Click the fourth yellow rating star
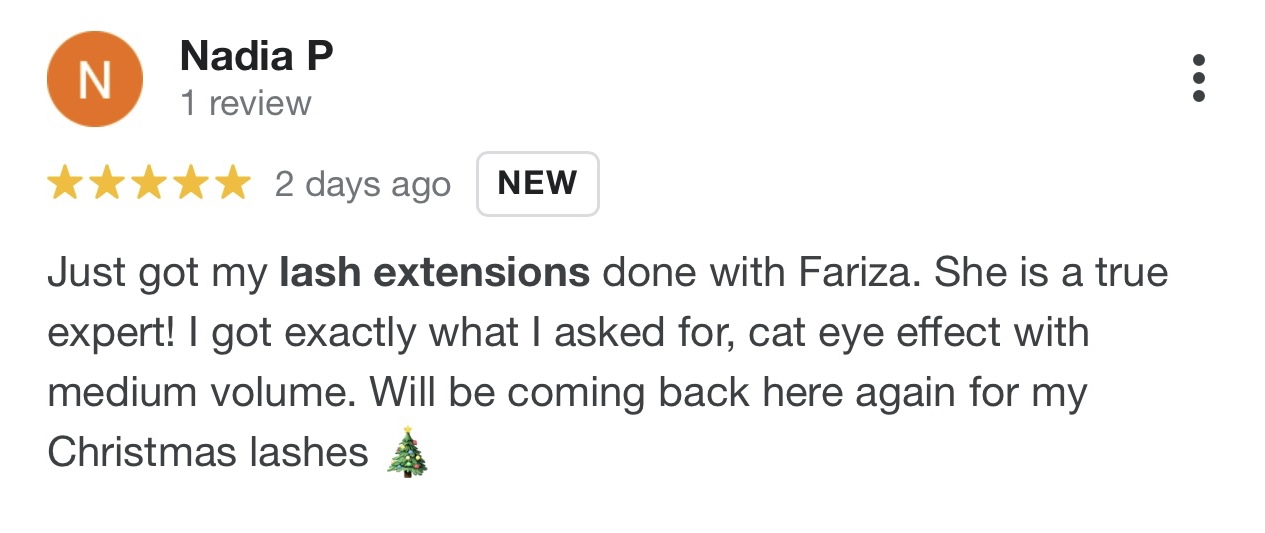Image resolution: width=1265 pixels, height=533 pixels. [191, 184]
